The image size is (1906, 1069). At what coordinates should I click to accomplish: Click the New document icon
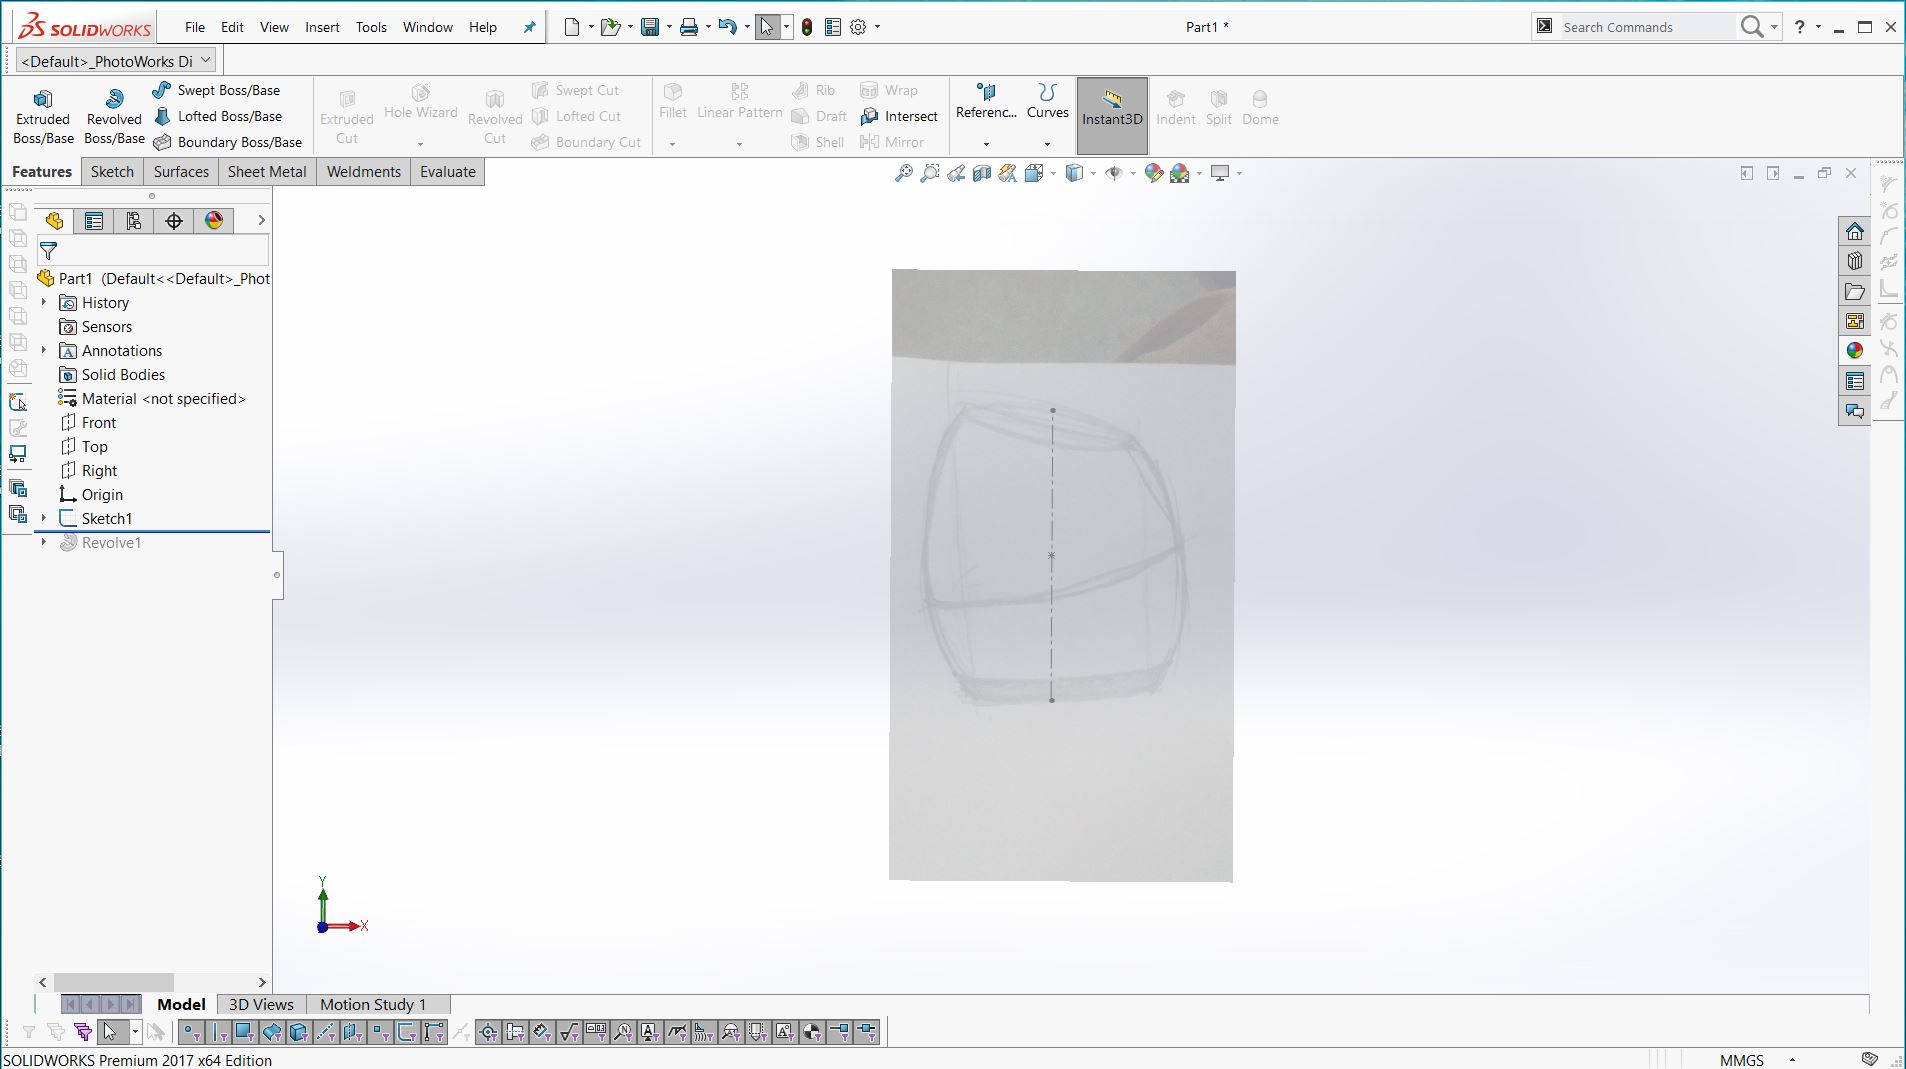572,27
